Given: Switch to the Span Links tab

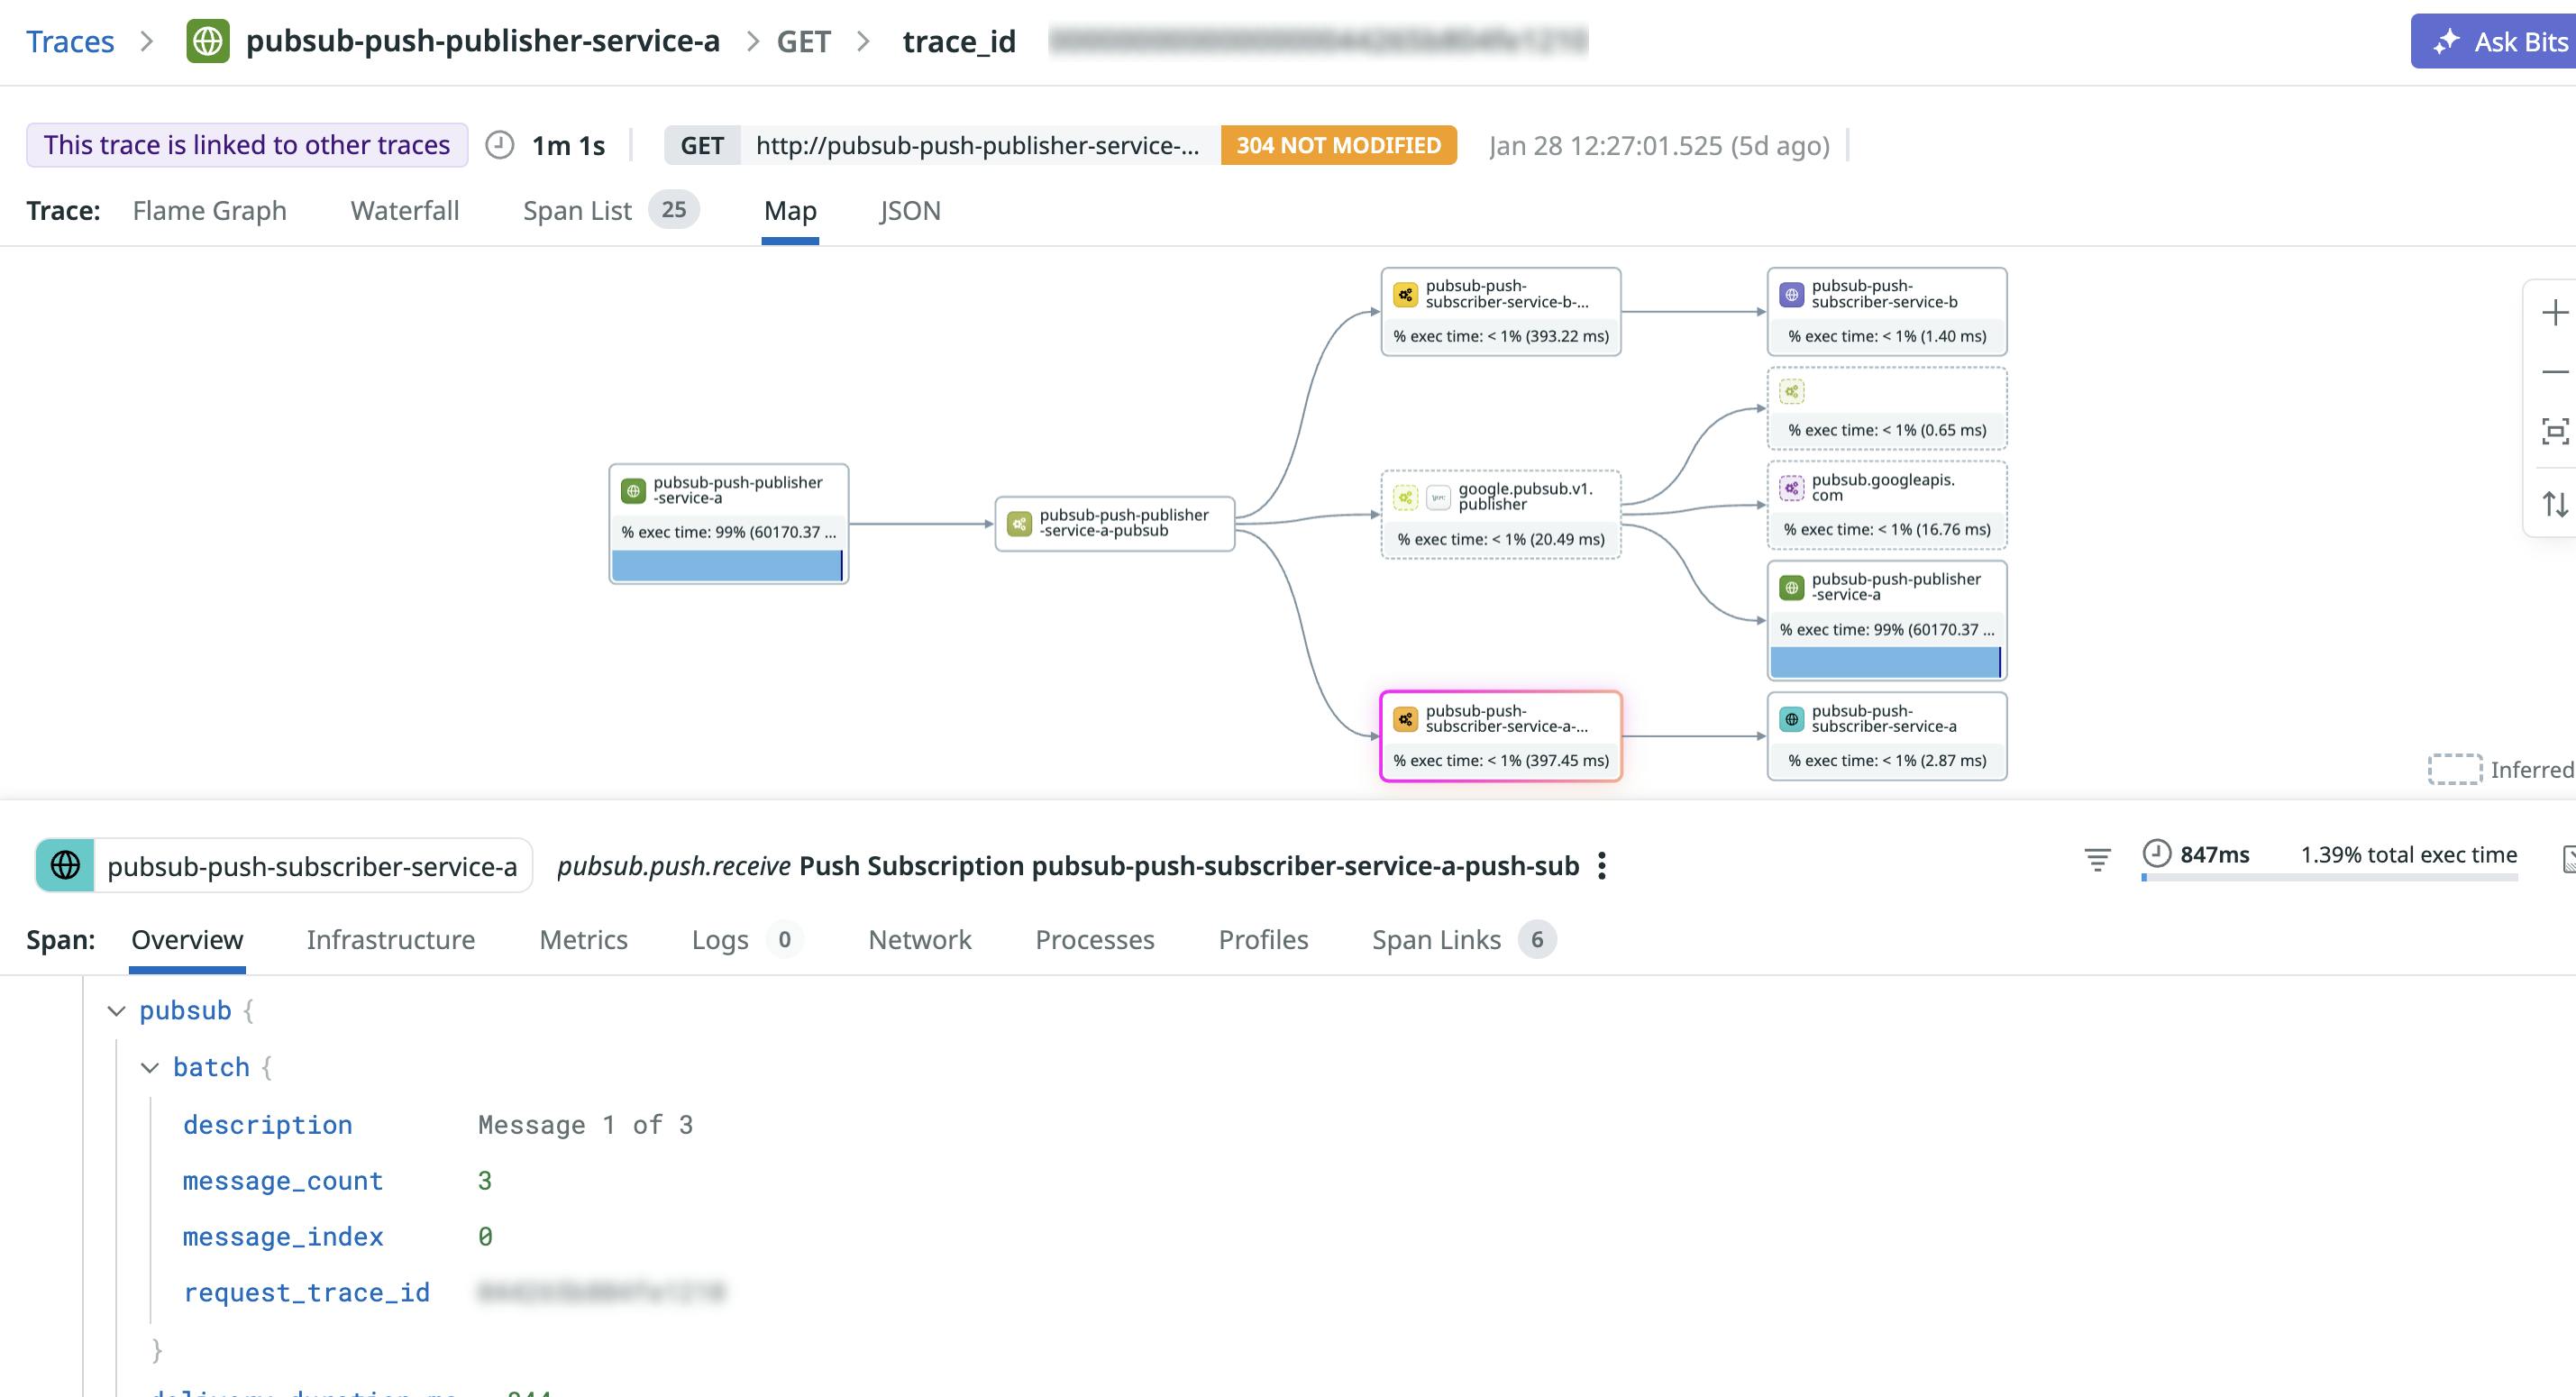Looking at the screenshot, I should pyautogui.click(x=1436, y=939).
